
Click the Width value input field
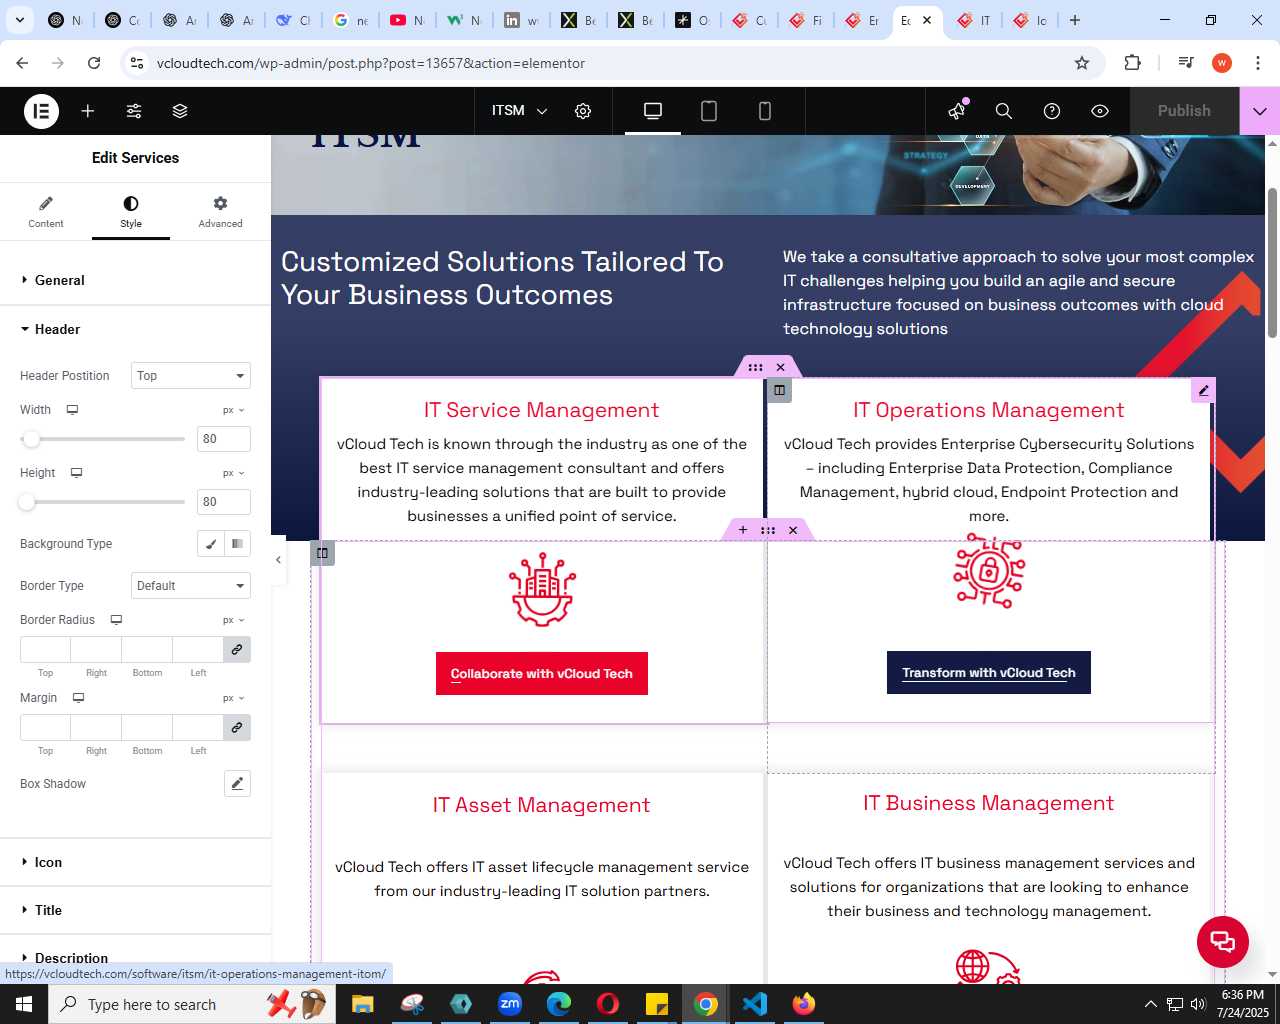click(224, 439)
